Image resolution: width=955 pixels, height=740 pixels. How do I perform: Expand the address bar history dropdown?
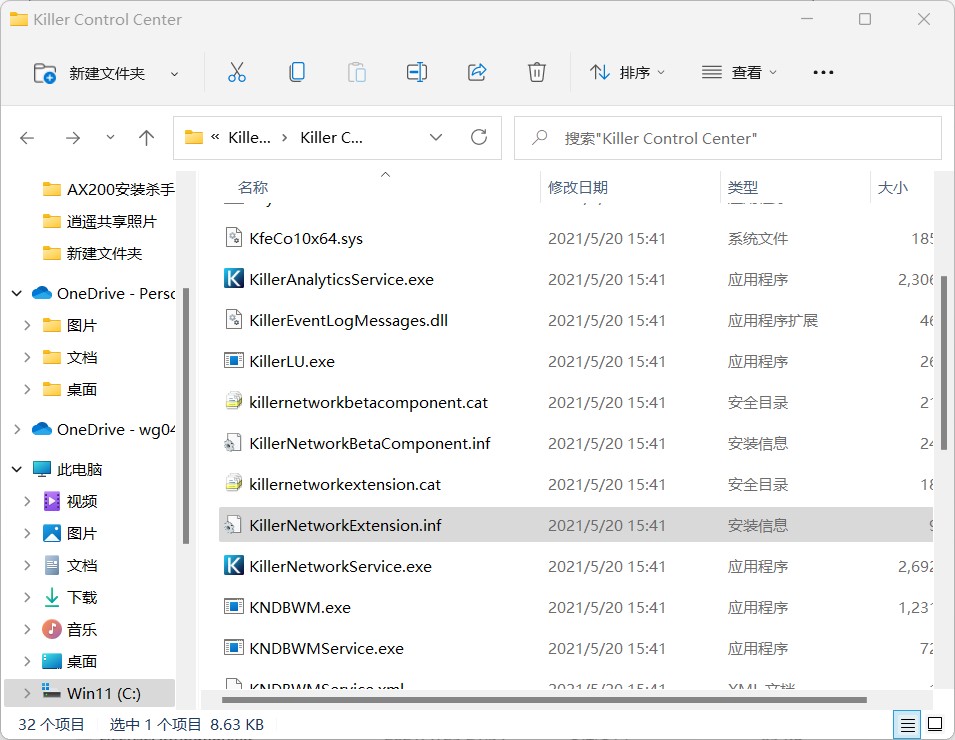436,137
